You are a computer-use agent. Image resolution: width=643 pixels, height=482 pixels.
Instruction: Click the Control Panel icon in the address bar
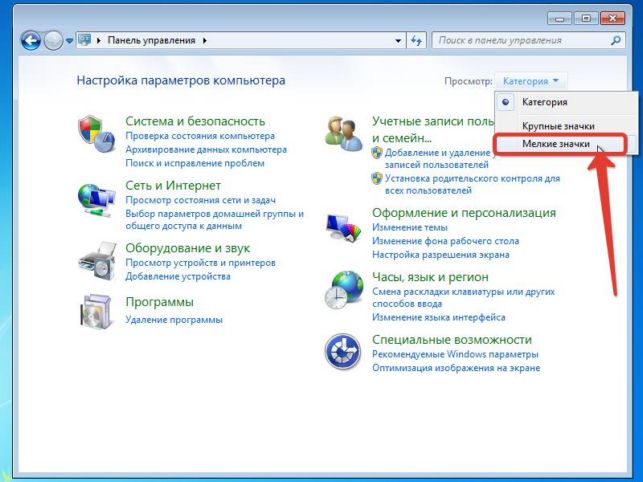click(85, 40)
